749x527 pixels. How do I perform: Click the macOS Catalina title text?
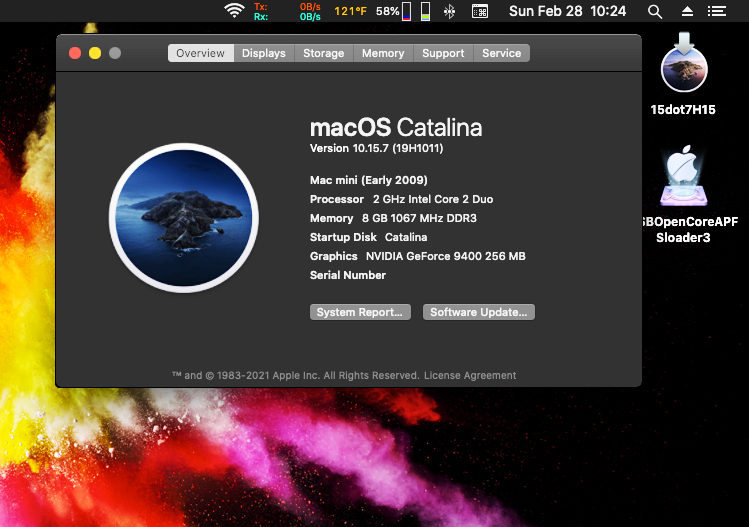pyautogui.click(x=396, y=128)
